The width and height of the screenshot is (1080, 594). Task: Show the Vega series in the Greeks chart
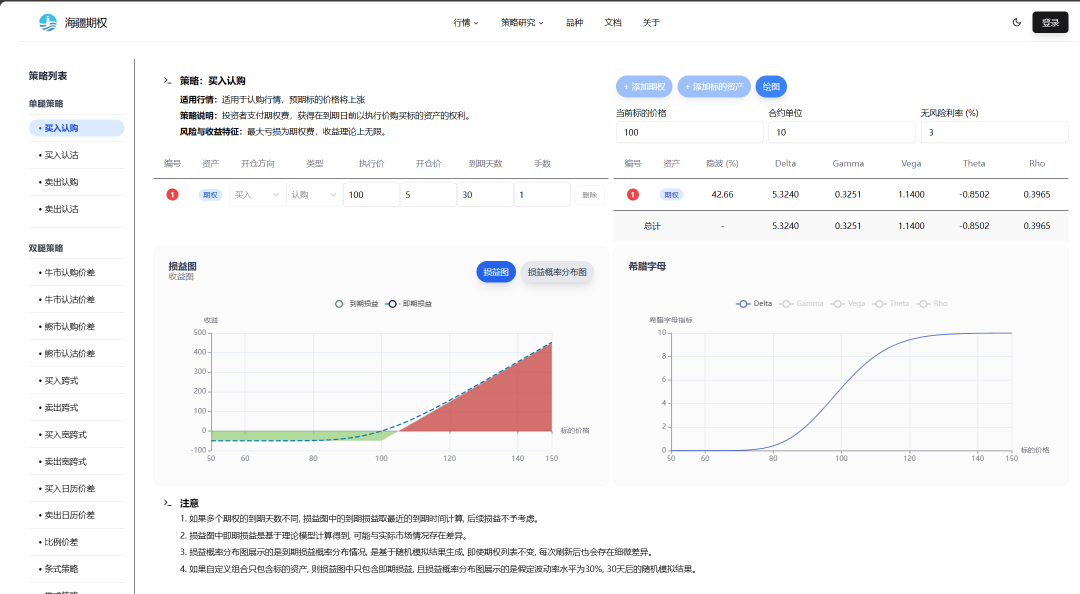848,303
